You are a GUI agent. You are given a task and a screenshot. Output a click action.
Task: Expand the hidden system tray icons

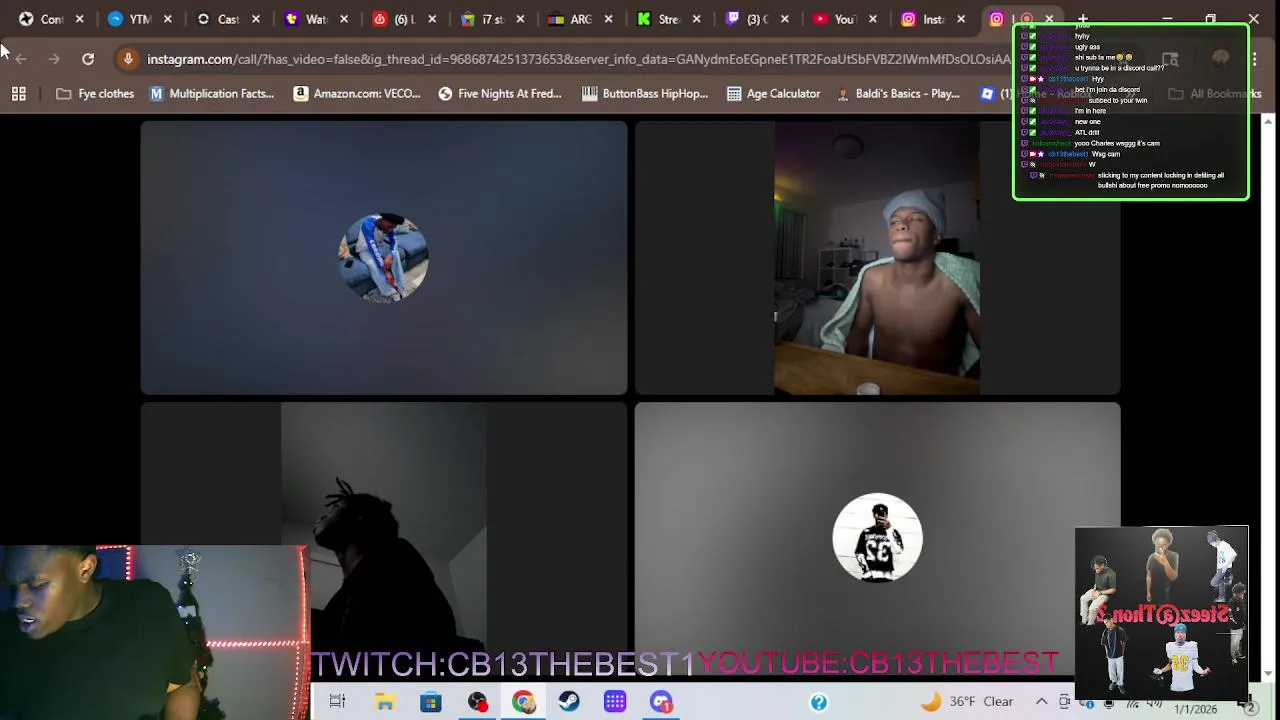coord(1041,702)
